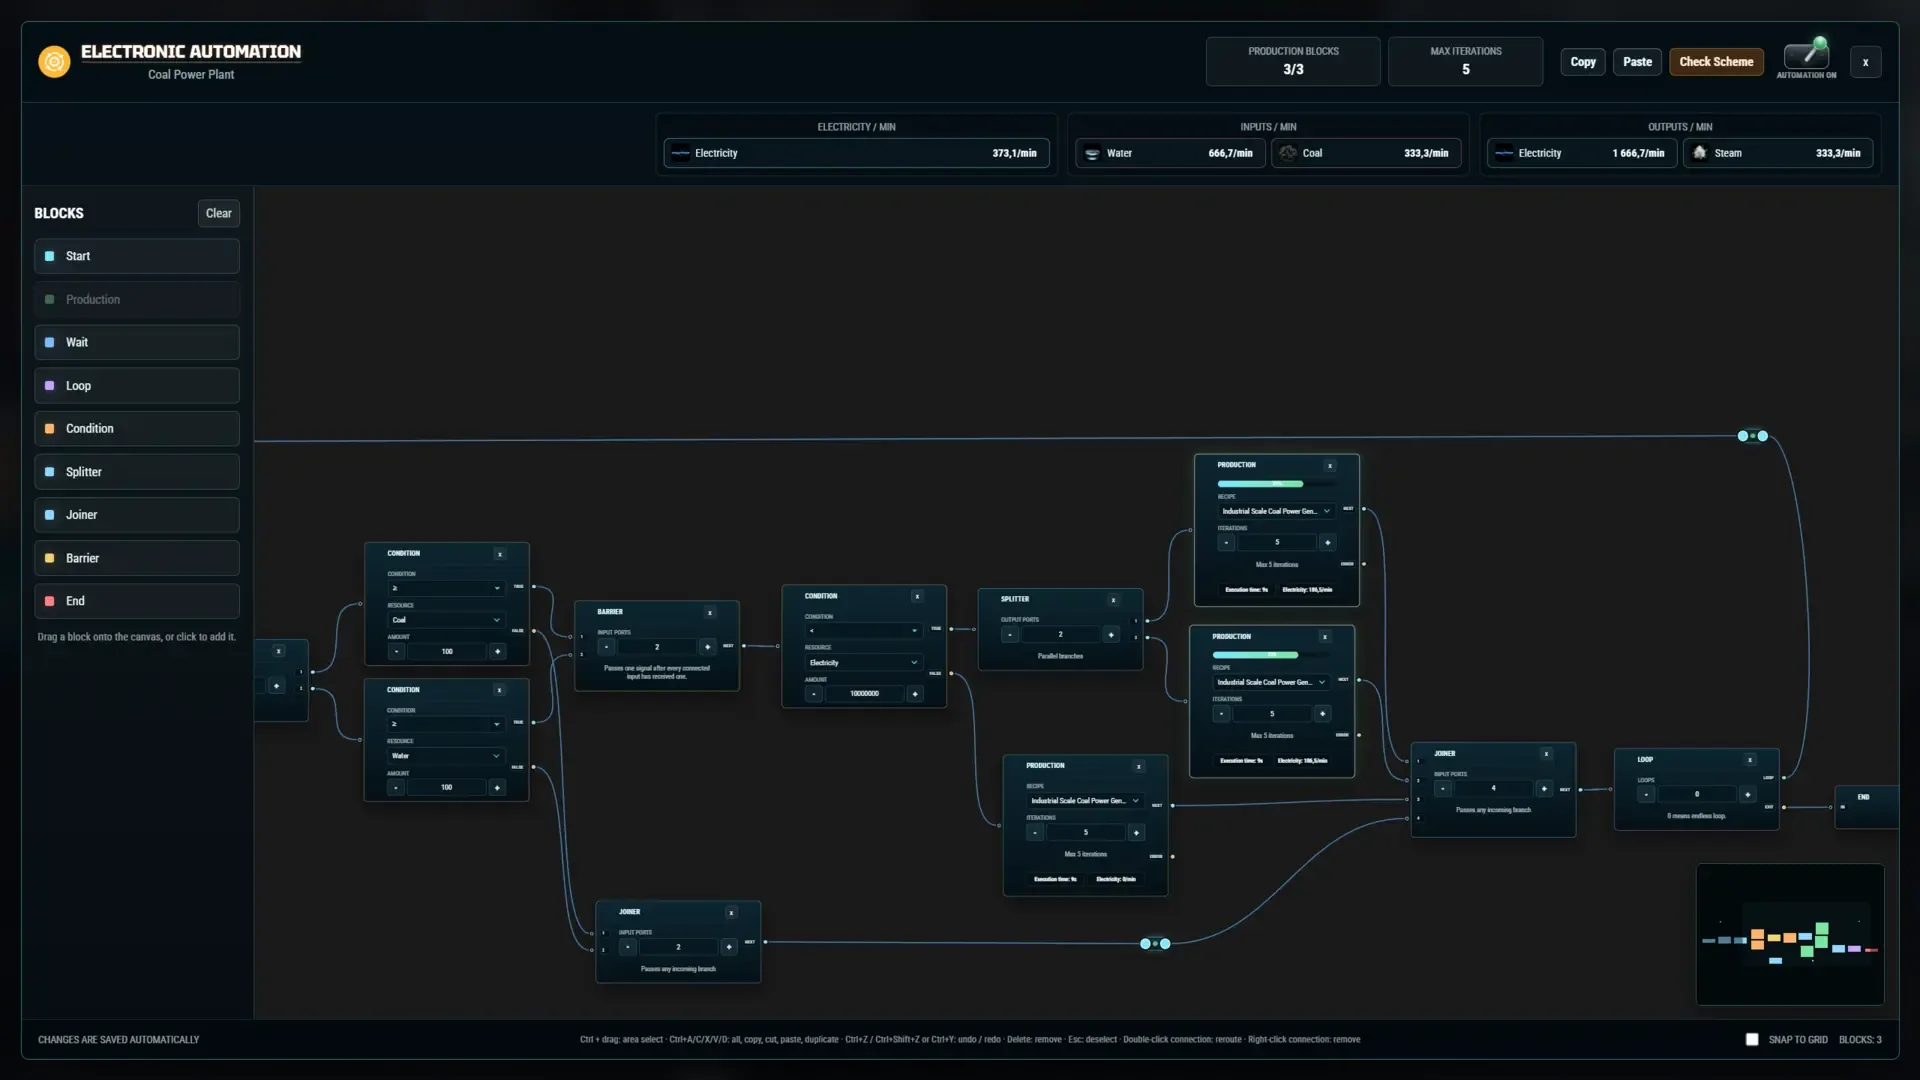Open the Water resource dropdown

(445, 756)
